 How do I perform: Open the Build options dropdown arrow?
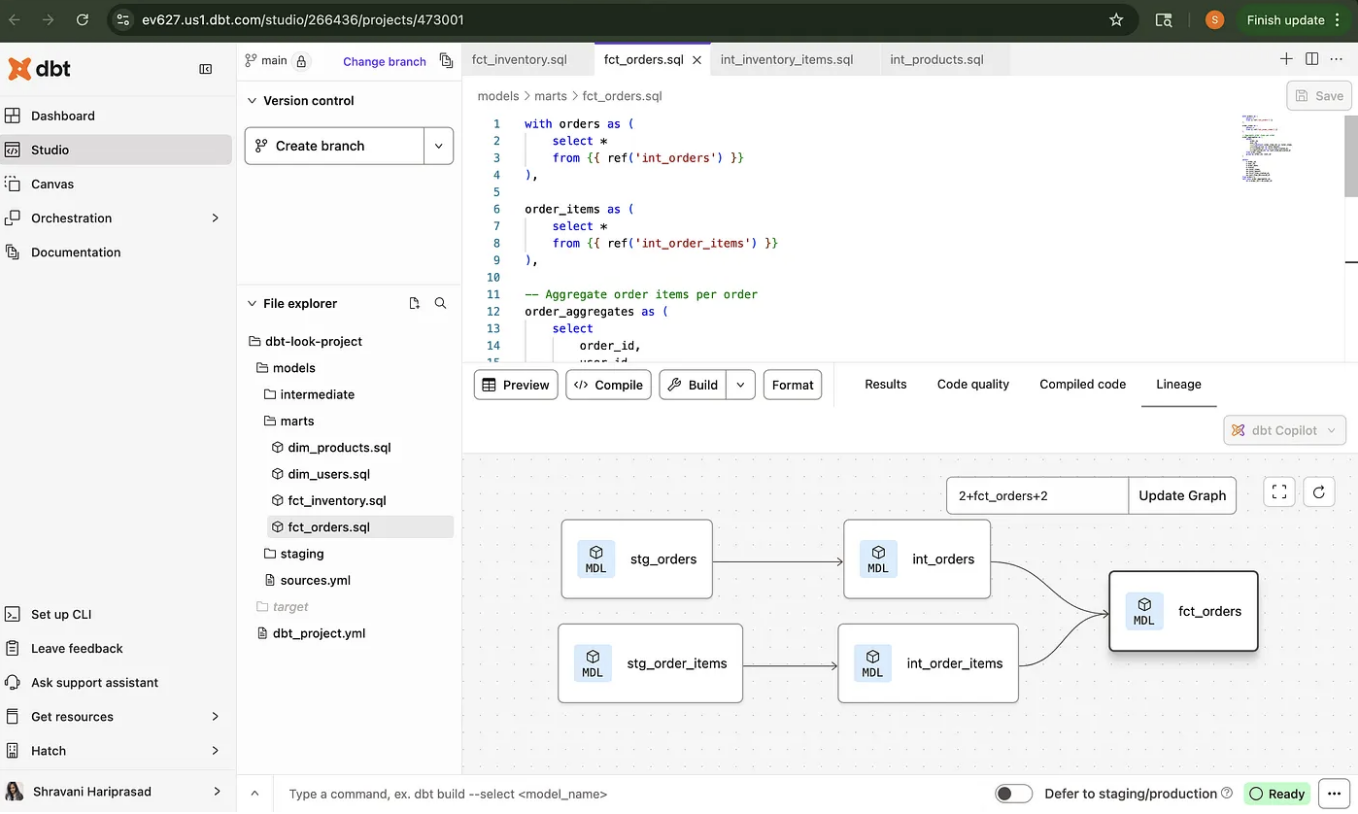740,385
